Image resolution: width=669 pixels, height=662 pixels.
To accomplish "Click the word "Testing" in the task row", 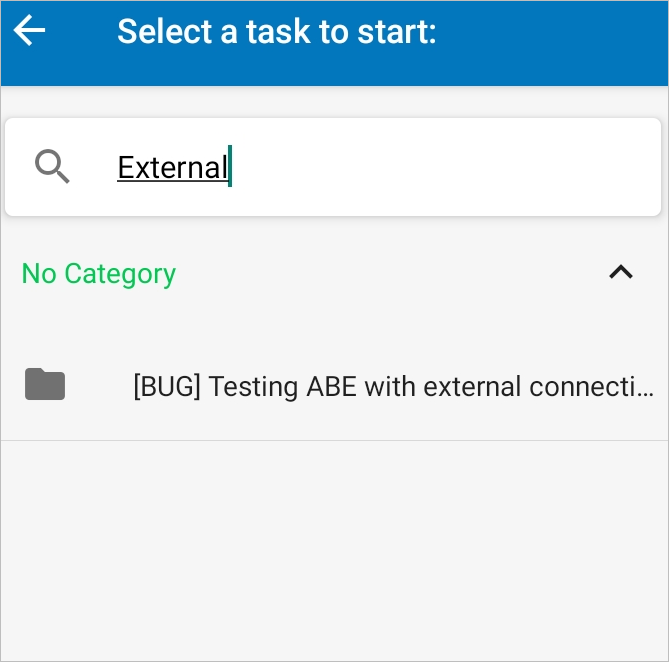I will [248, 386].
